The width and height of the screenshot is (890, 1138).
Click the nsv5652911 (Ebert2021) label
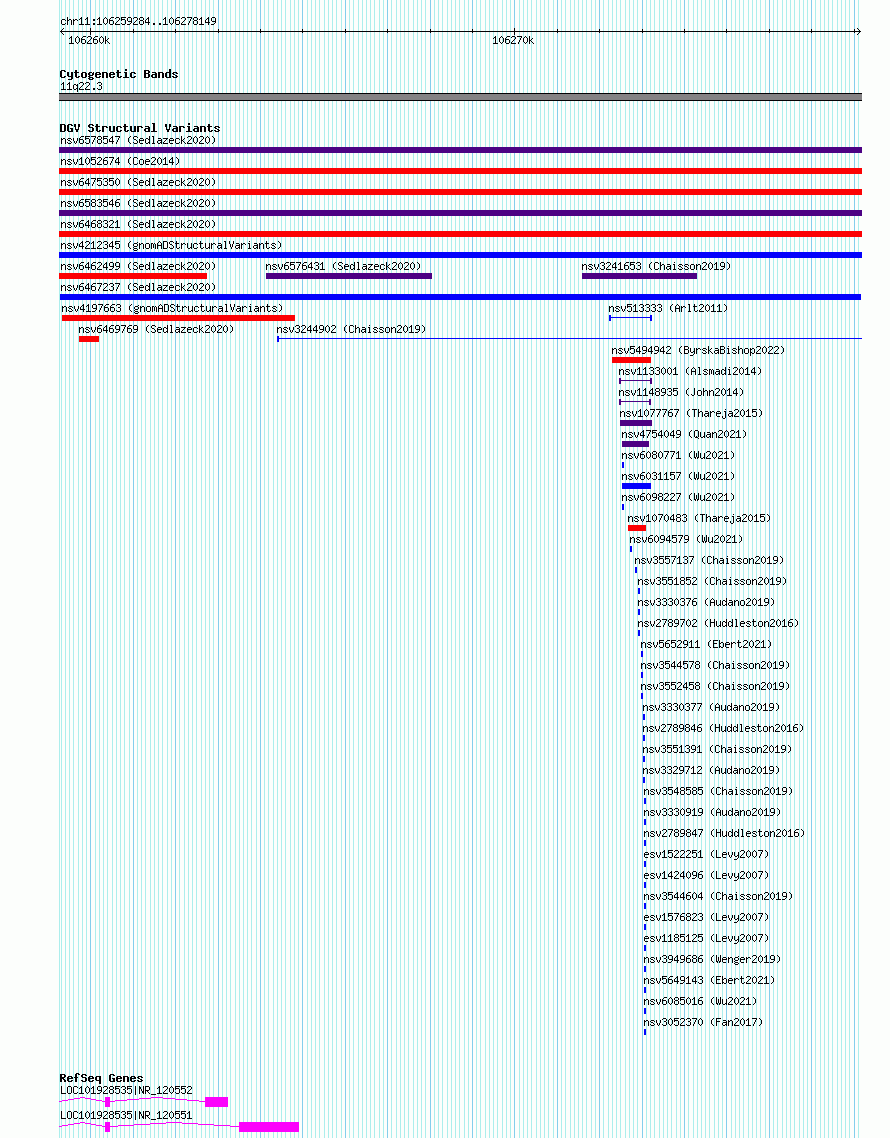click(x=706, y=645)
